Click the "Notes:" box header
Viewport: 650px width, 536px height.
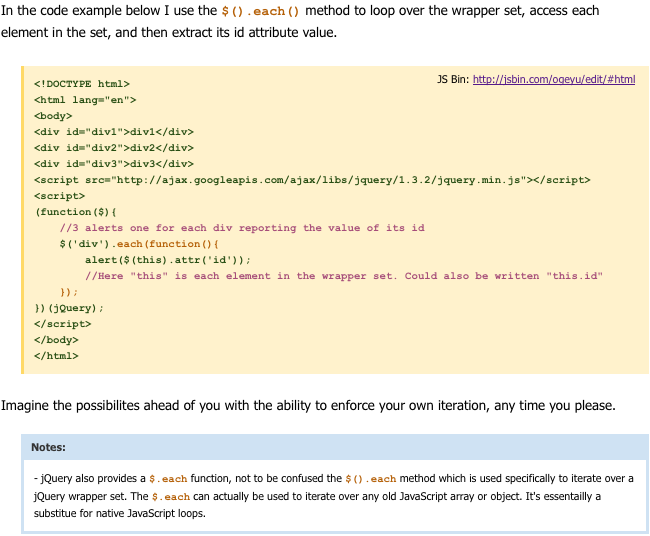click(50, 447)
